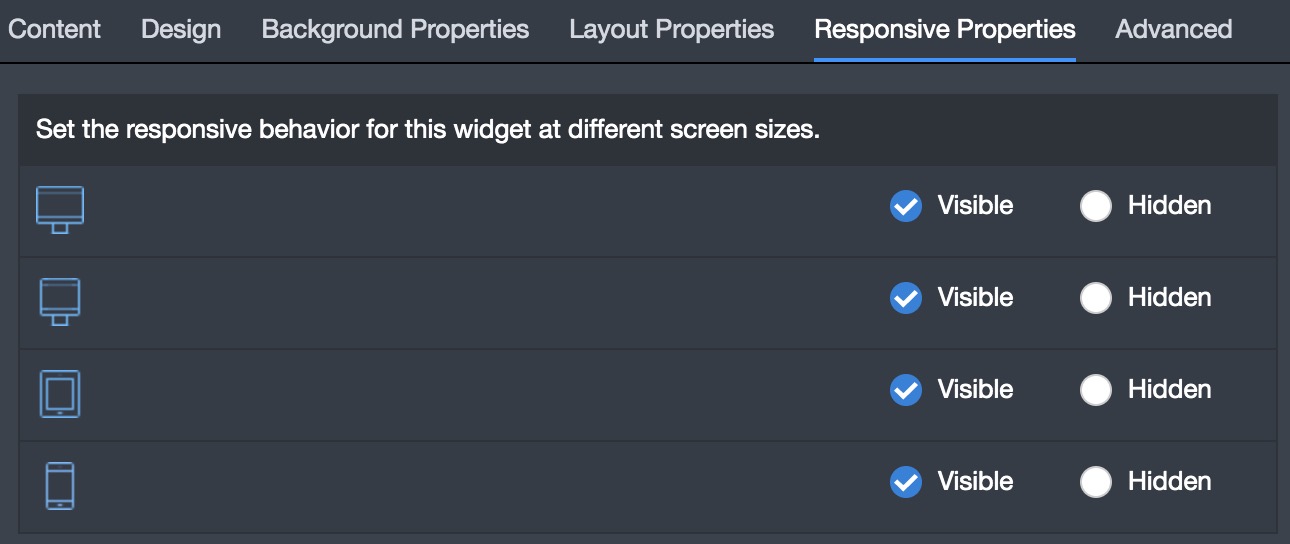
Task: Switch to the Advanced tab
Action: click(1174, 29)
